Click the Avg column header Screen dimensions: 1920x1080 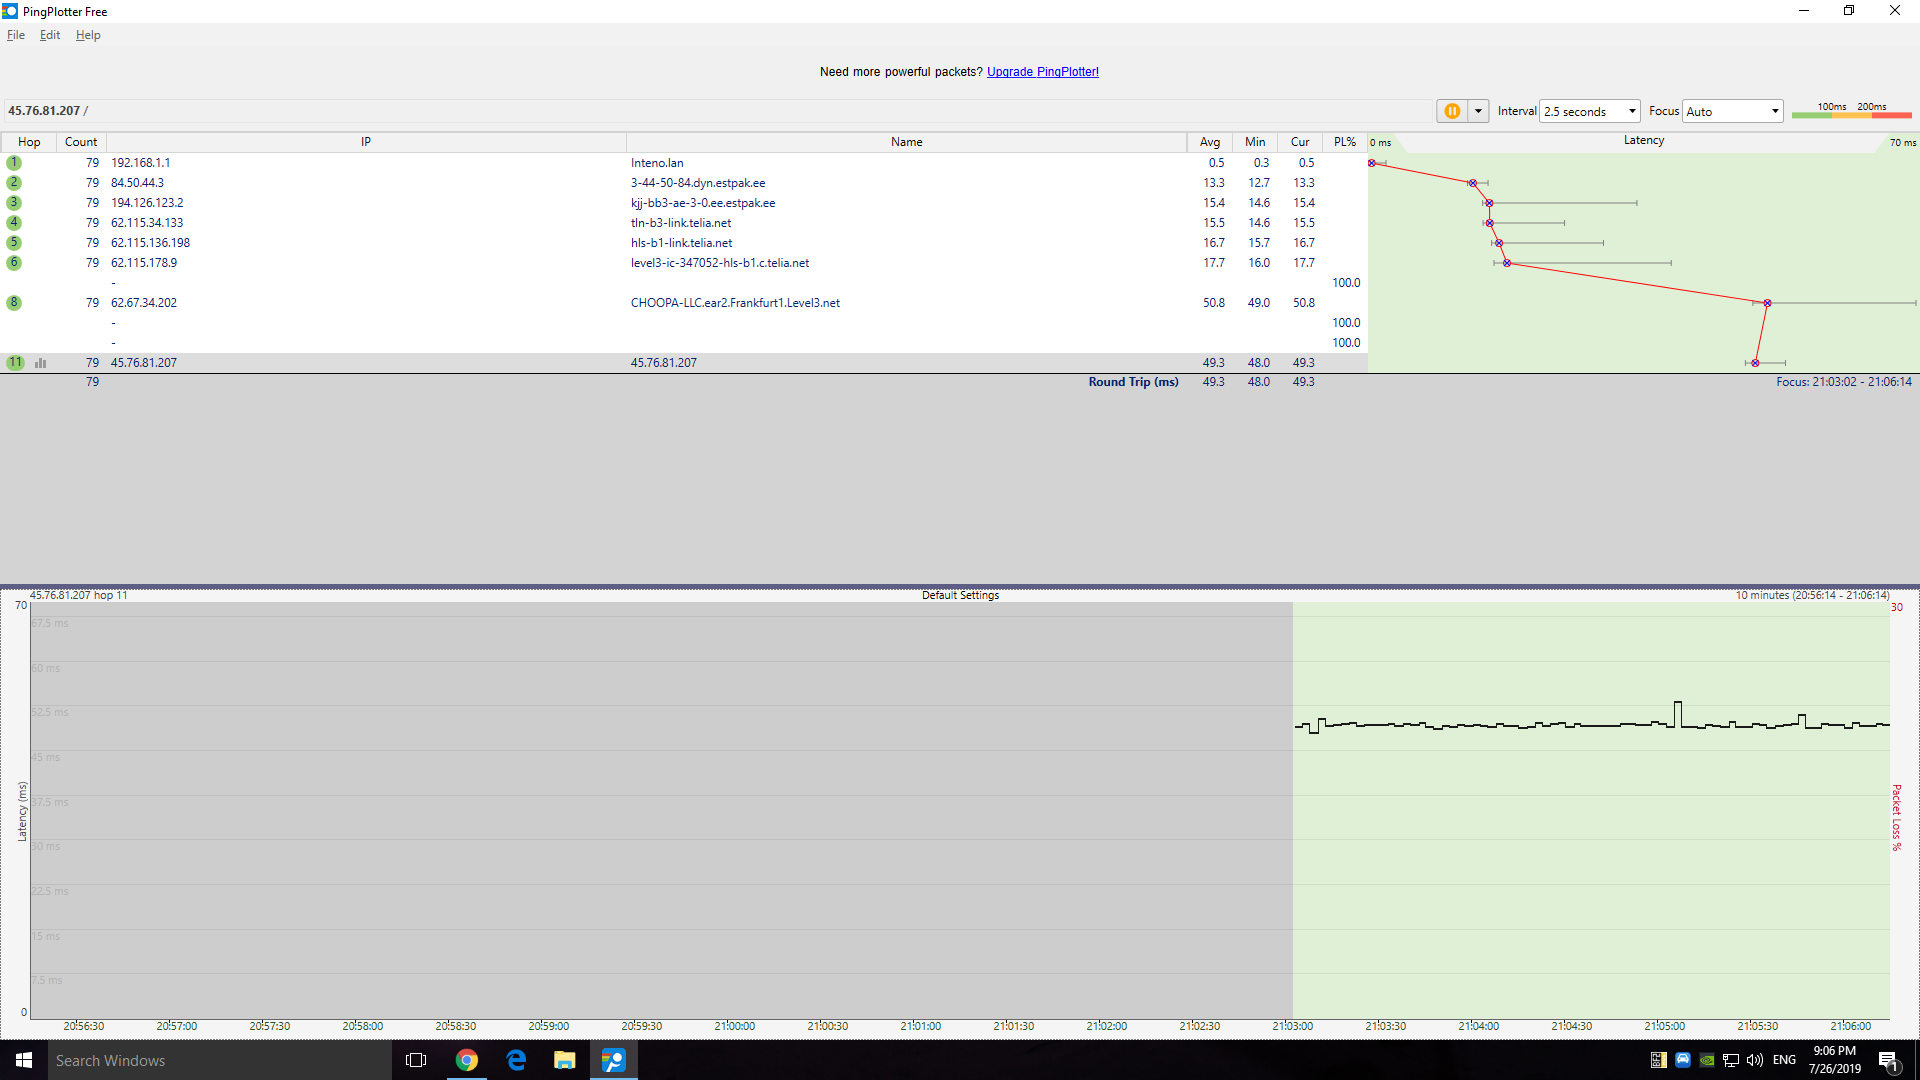1210,142
